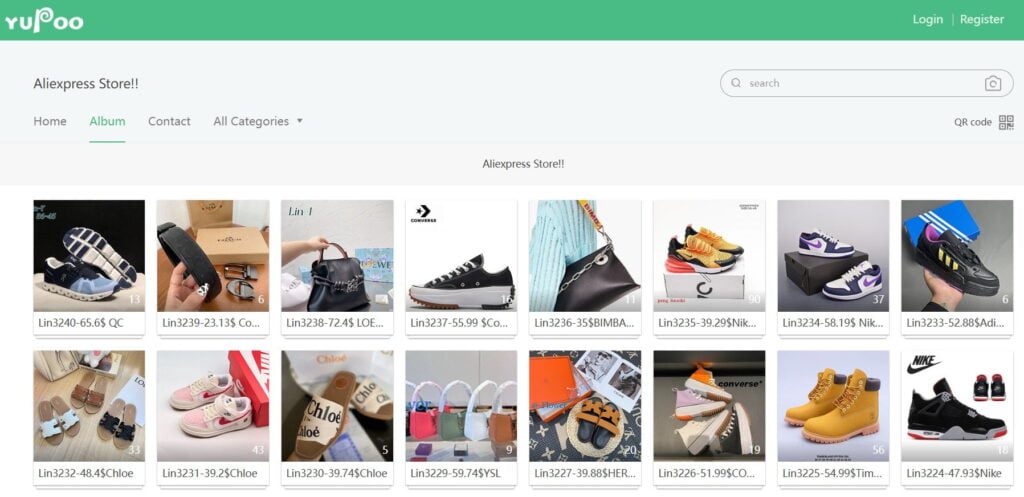The height and width of the screenshot is (497, 1024).
Task: Open Lin3239 belt album thumbnail
Action: click(x=213, y=255)
